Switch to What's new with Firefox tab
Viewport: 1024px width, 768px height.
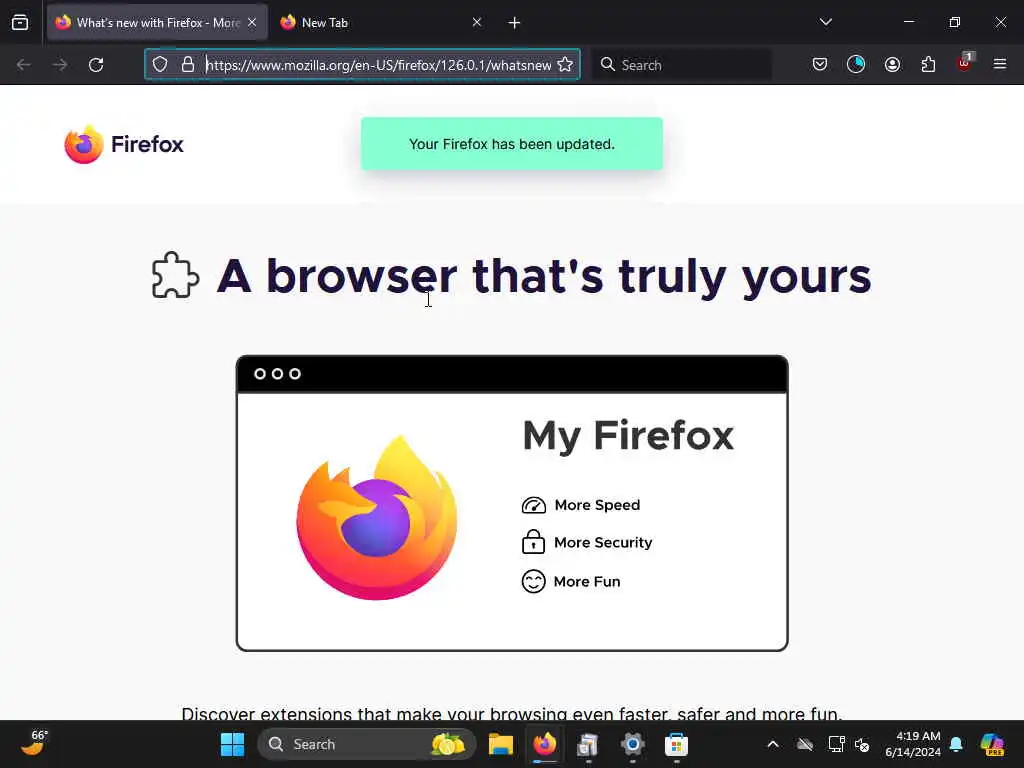[x=157, y=22]
